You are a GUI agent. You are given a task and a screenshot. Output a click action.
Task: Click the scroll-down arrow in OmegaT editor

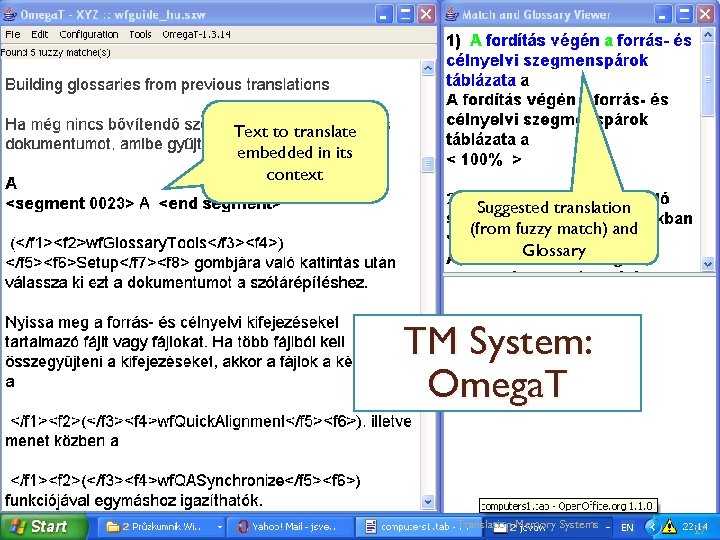click(x=428, y=501)
